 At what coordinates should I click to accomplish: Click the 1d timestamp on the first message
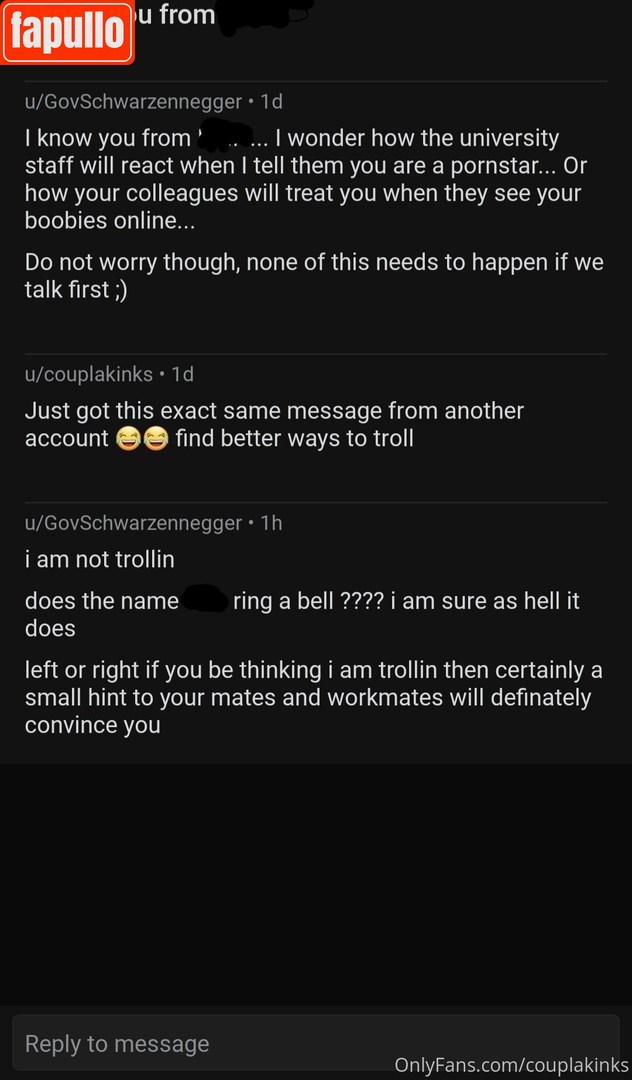(271, 101)
